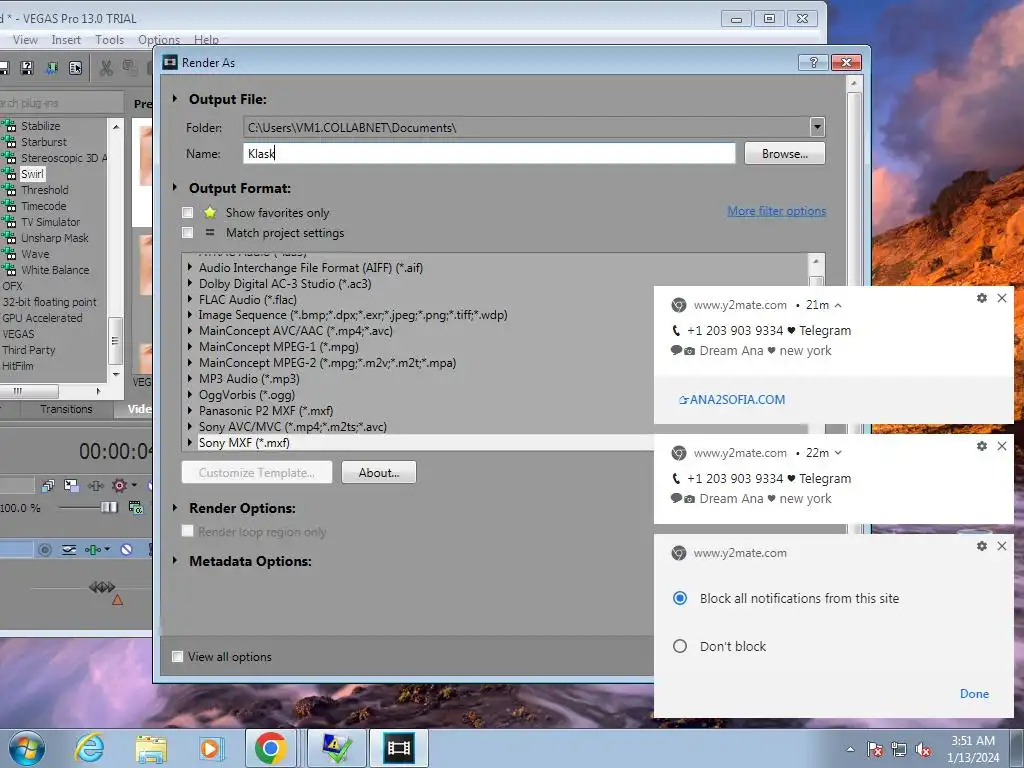This screenshot has width=1024, height=768.
Task: Click the Stabilize plug-in icon
Action: [9, 125]
